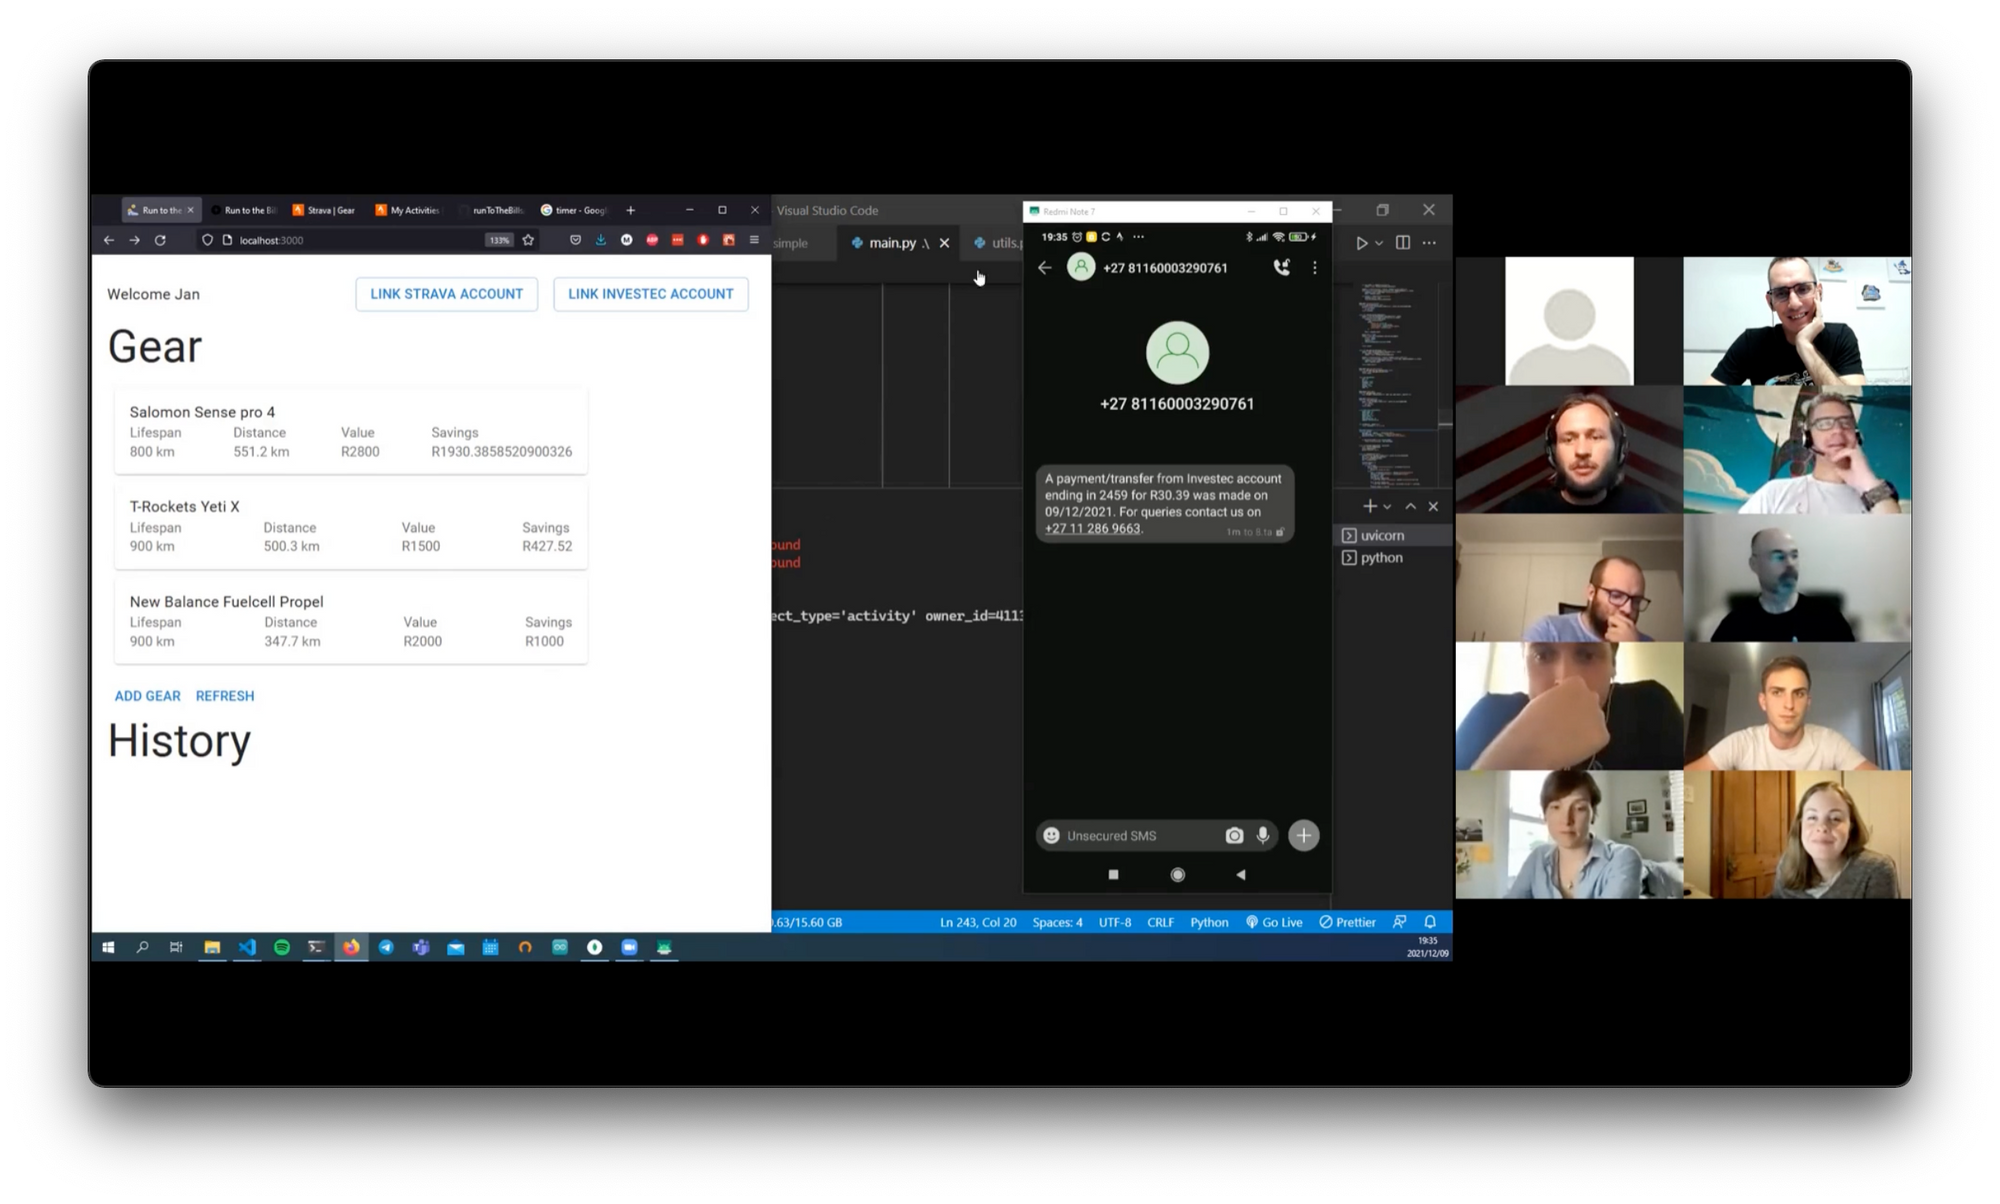Expand the Run button dropdown arrow in VS Code

pos(1378,243)
